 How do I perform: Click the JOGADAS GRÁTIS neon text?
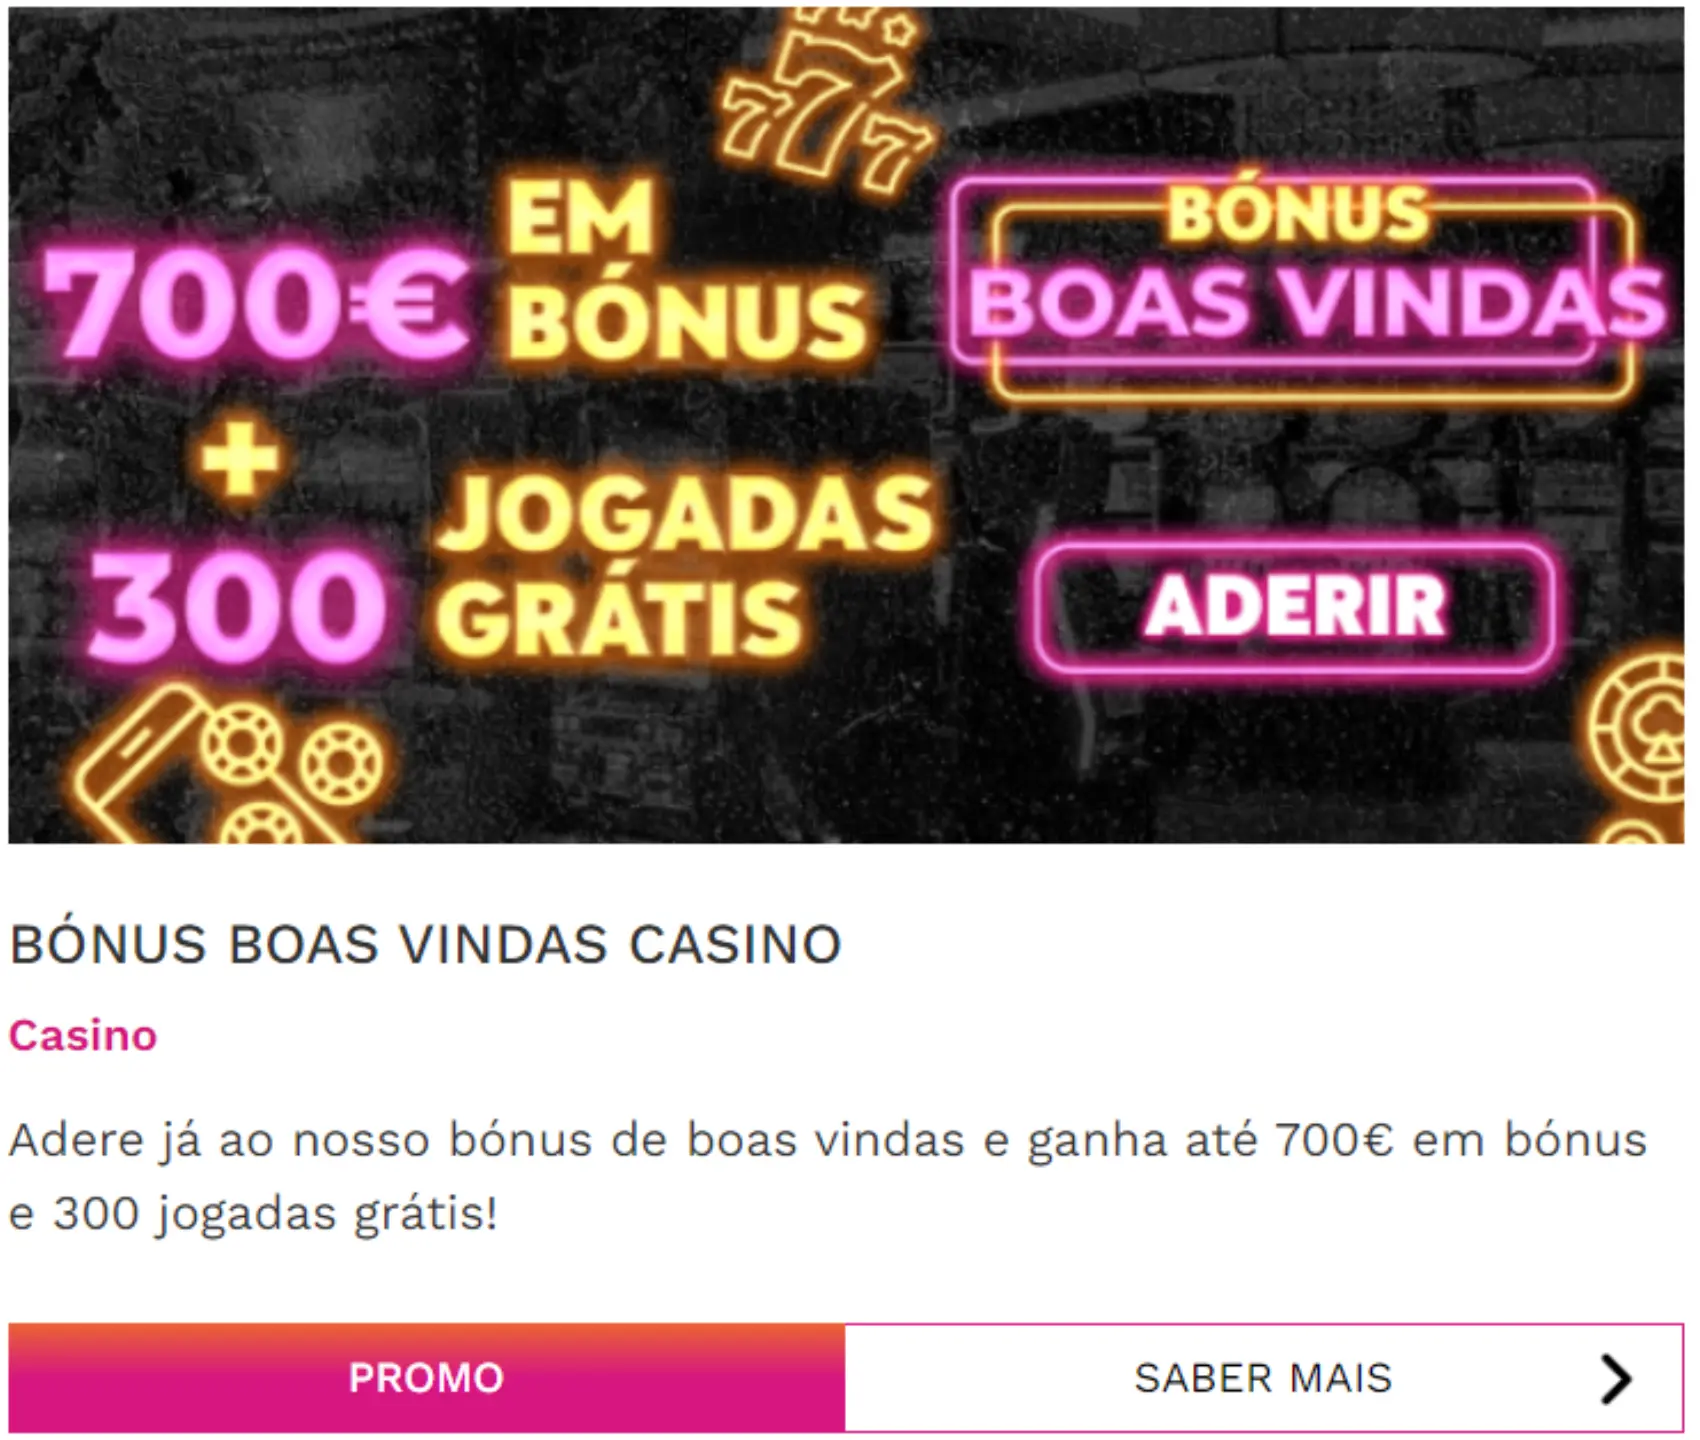pos(684,562)
